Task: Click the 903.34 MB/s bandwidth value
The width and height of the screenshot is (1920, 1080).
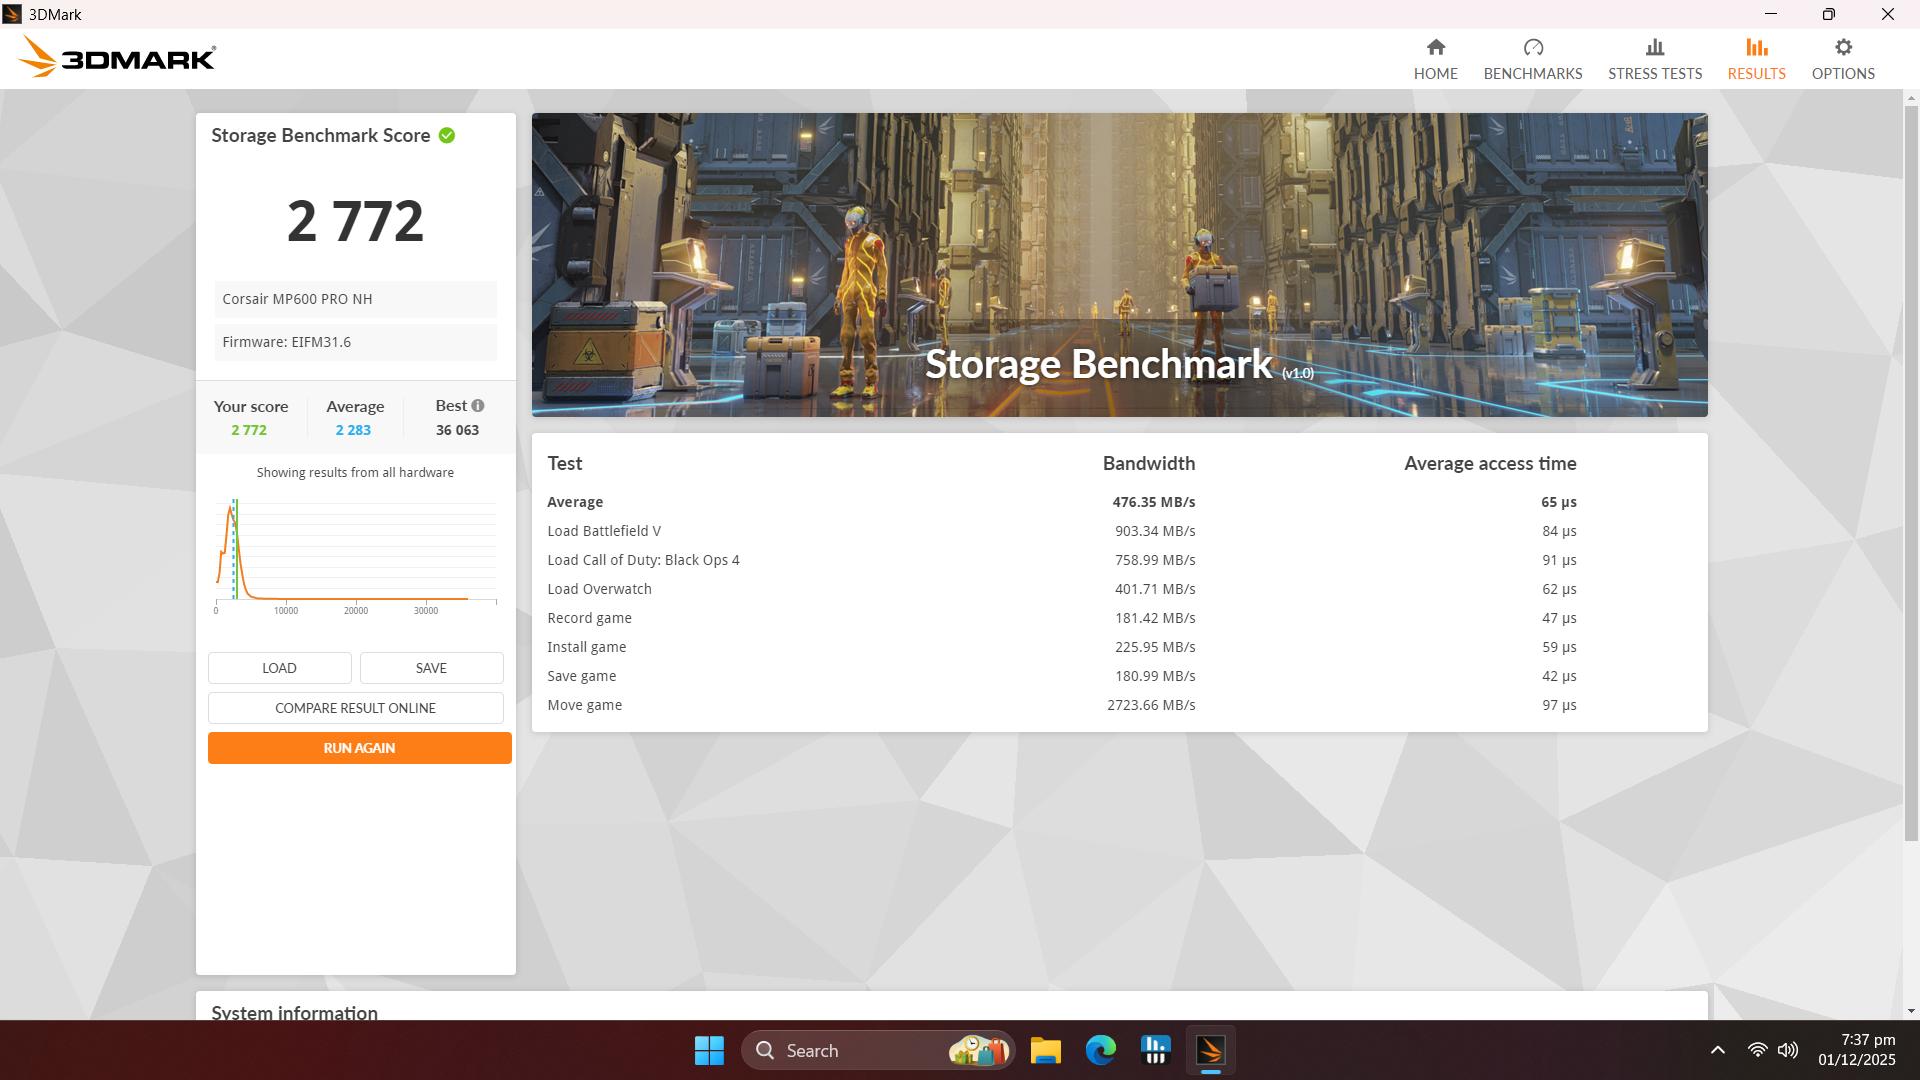Action: click(x=1155, y=531)
